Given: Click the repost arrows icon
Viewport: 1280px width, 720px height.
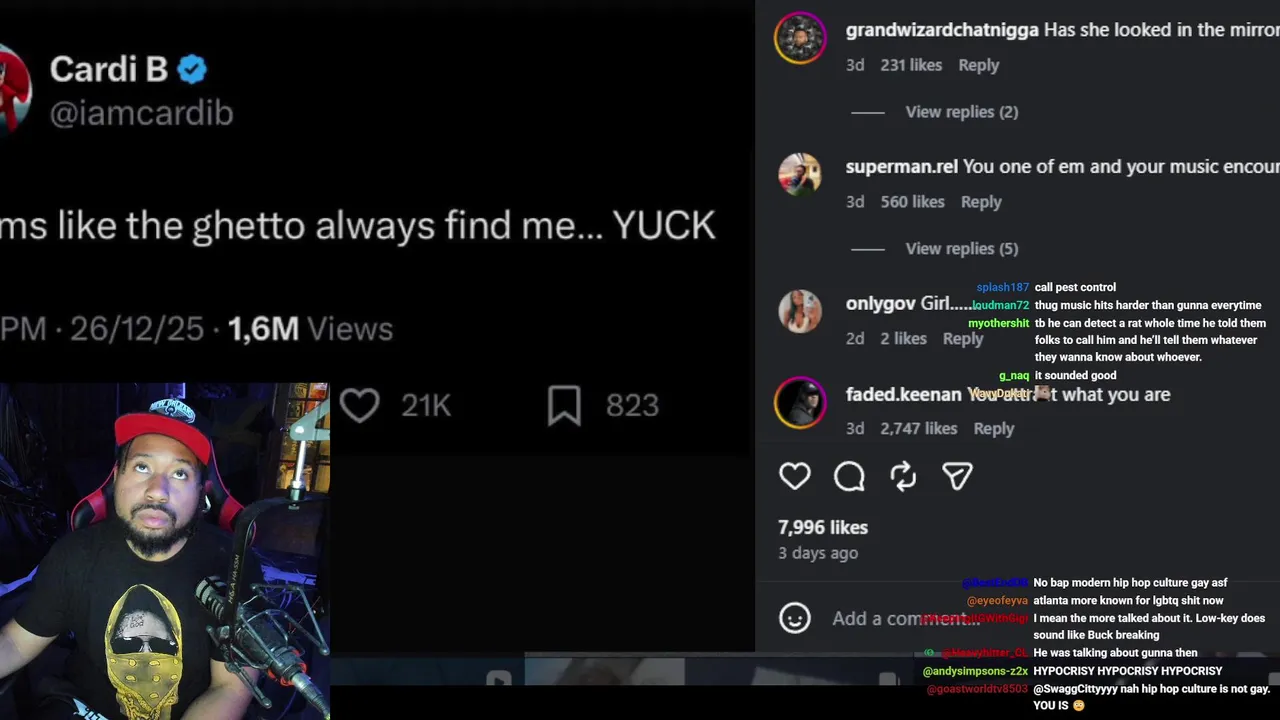Looking at the screenshot, I should 903,476.
